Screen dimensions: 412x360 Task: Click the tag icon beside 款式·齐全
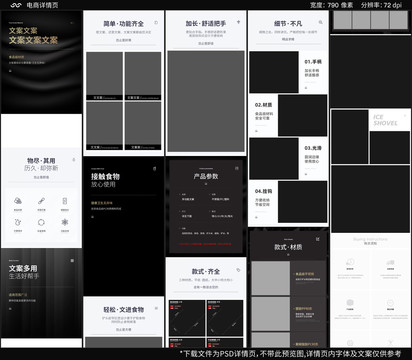[238, 270]
